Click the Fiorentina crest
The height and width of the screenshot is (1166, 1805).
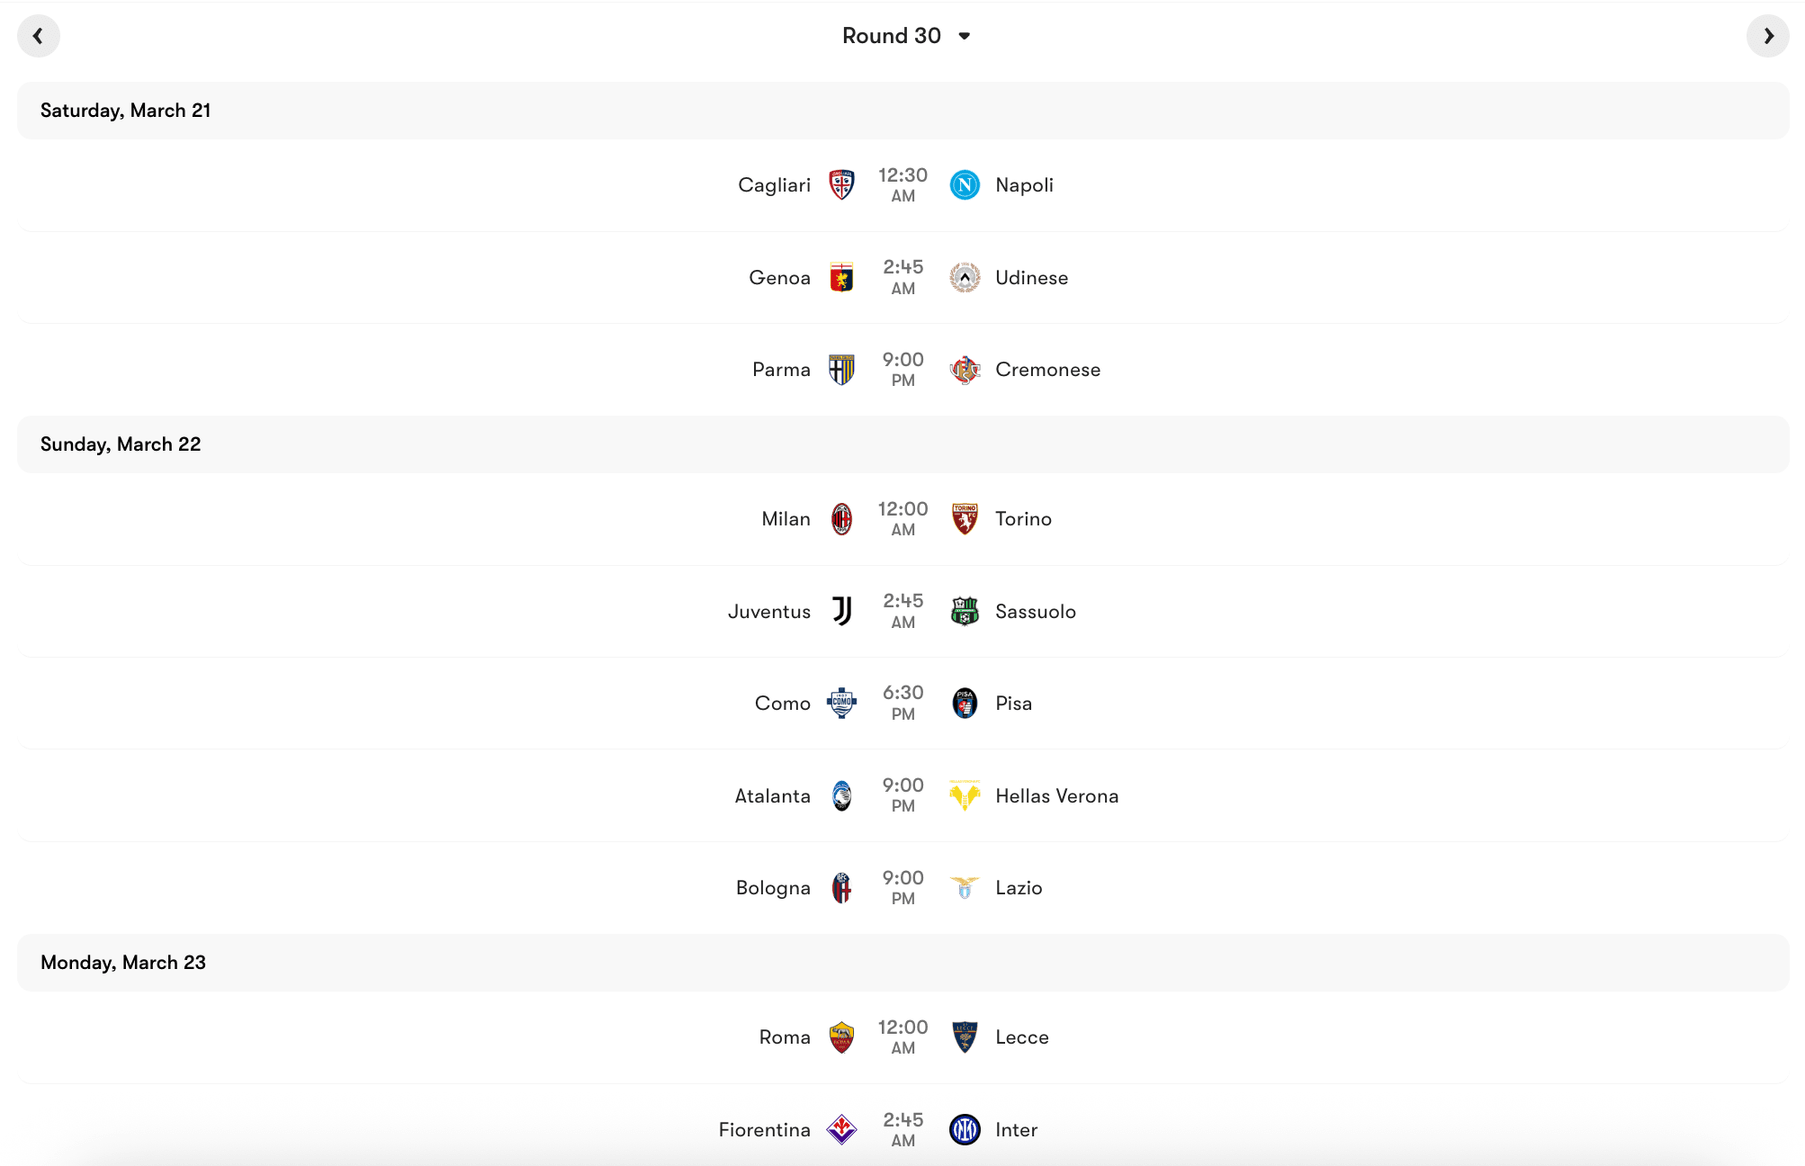[x=842, y=1129]
